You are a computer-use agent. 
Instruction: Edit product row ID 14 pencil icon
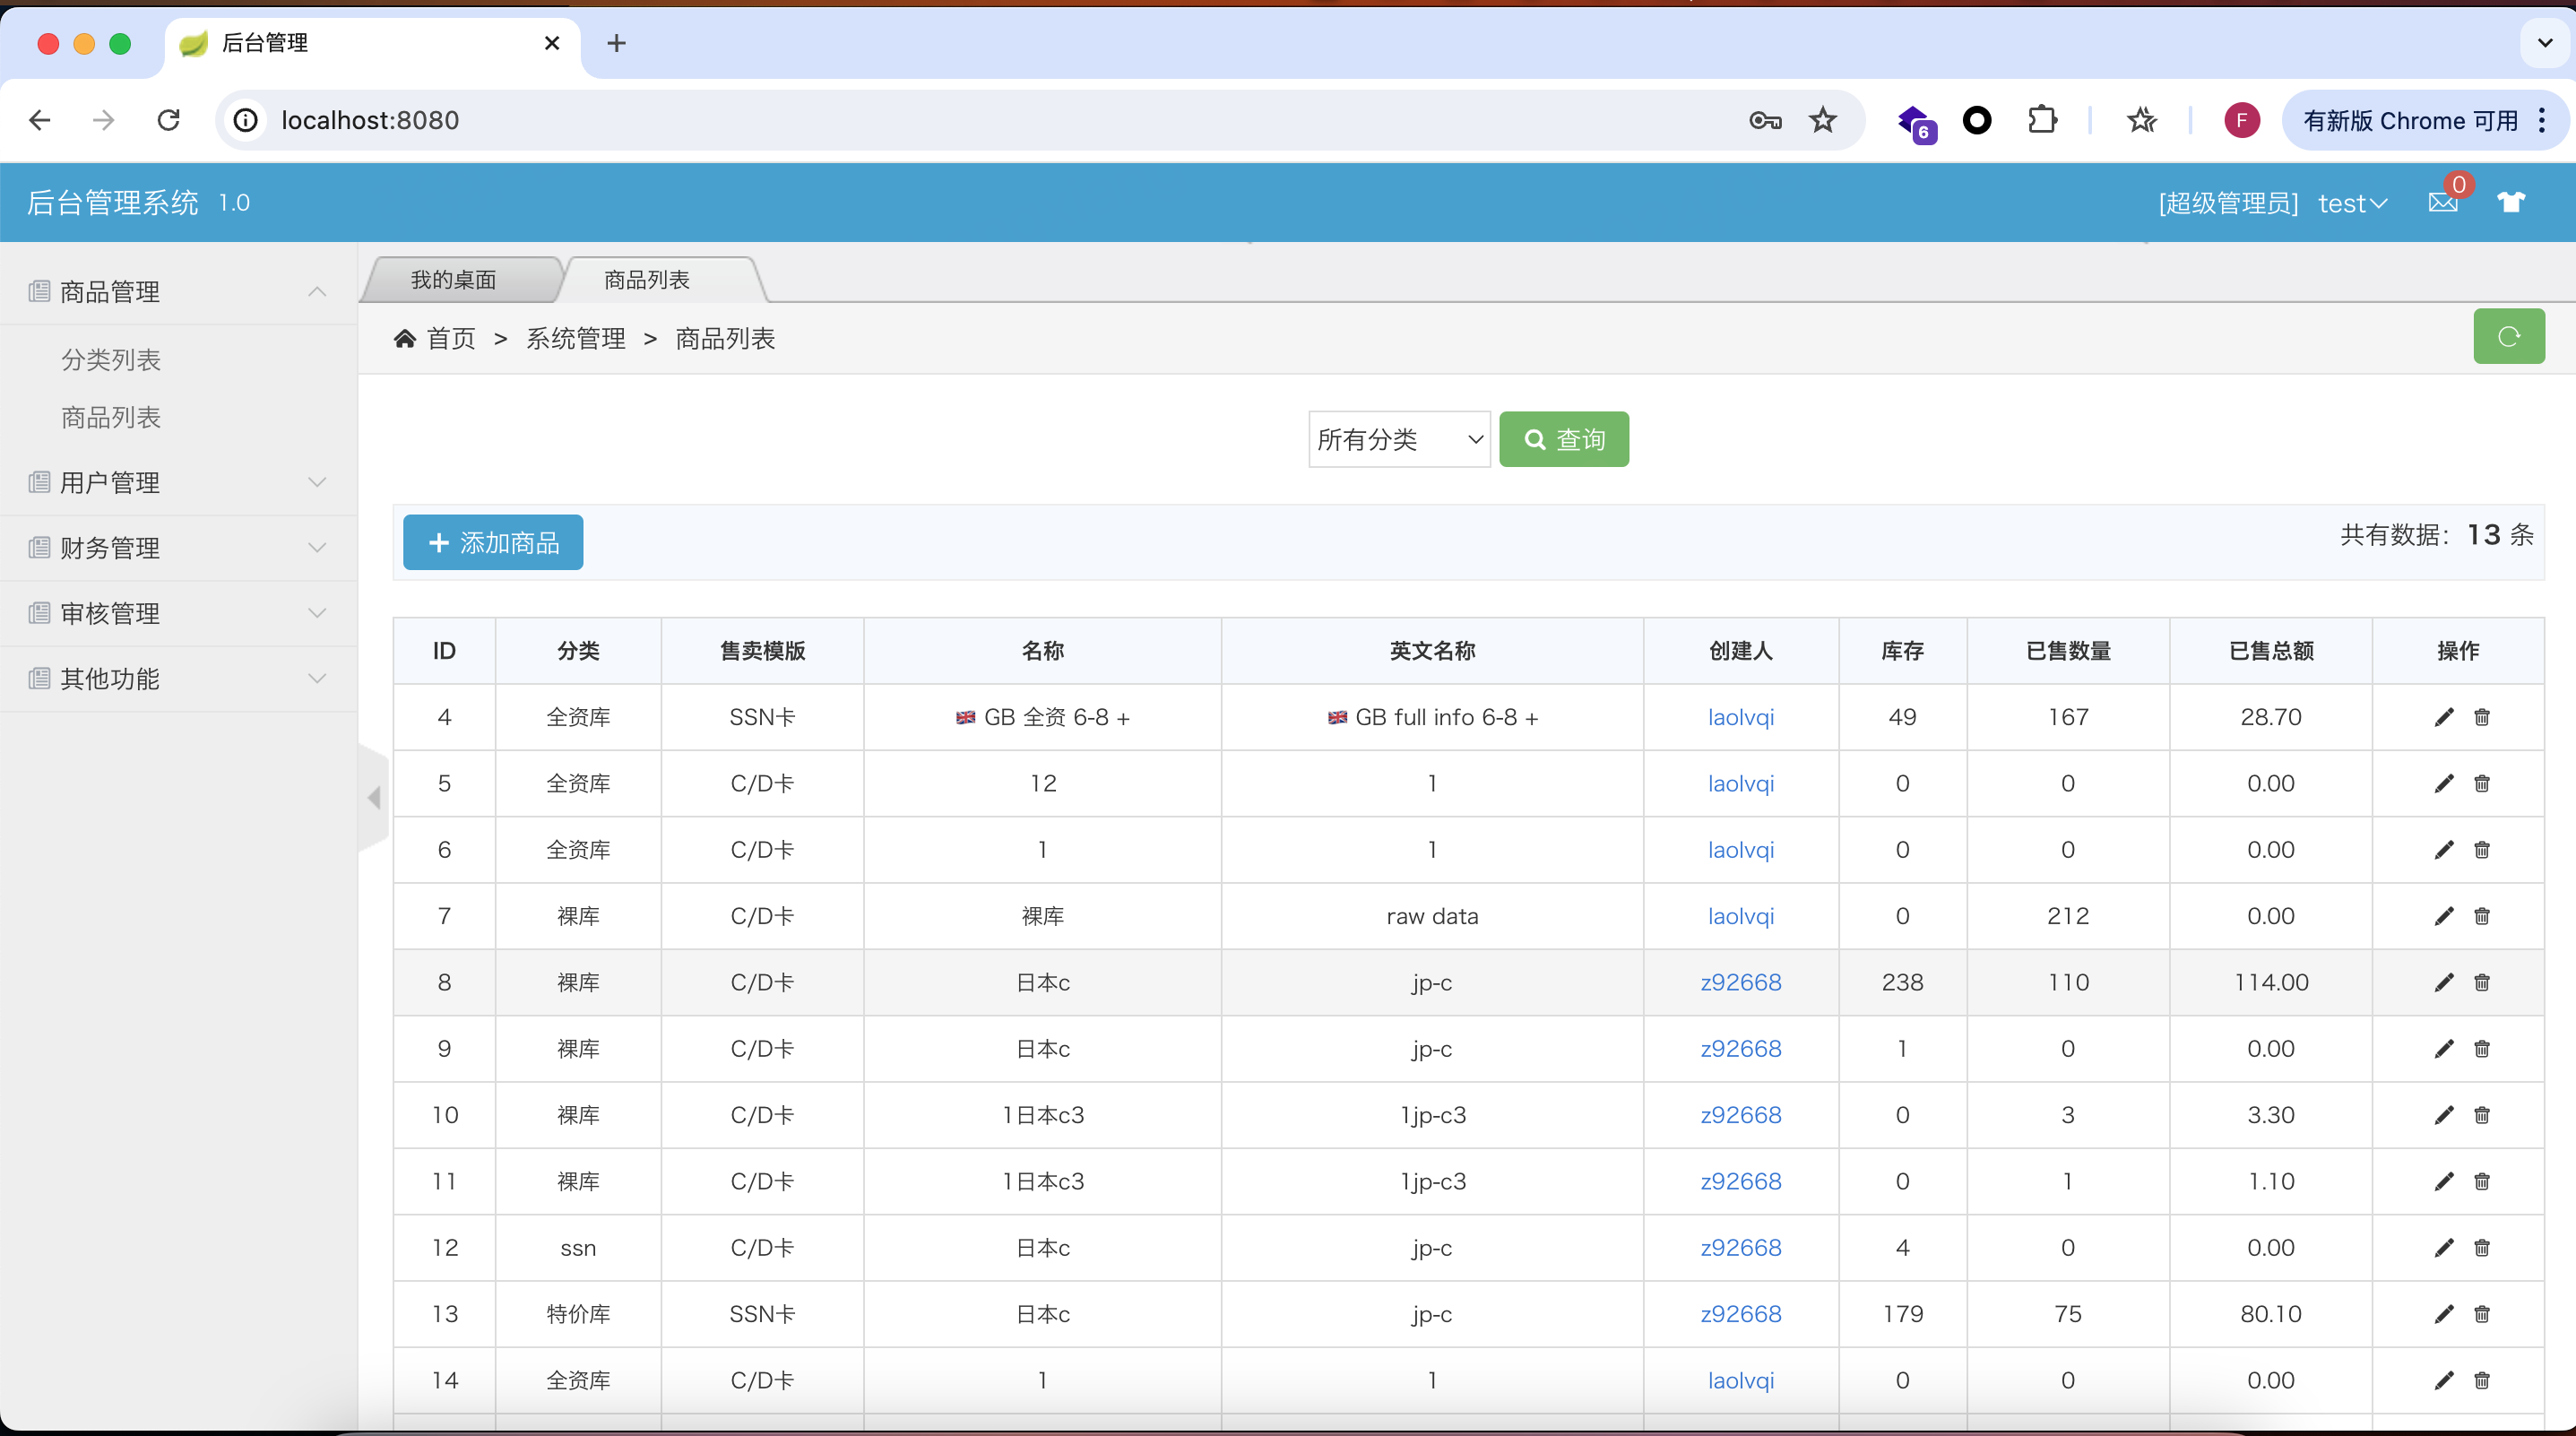[x=2443, y=1380]
